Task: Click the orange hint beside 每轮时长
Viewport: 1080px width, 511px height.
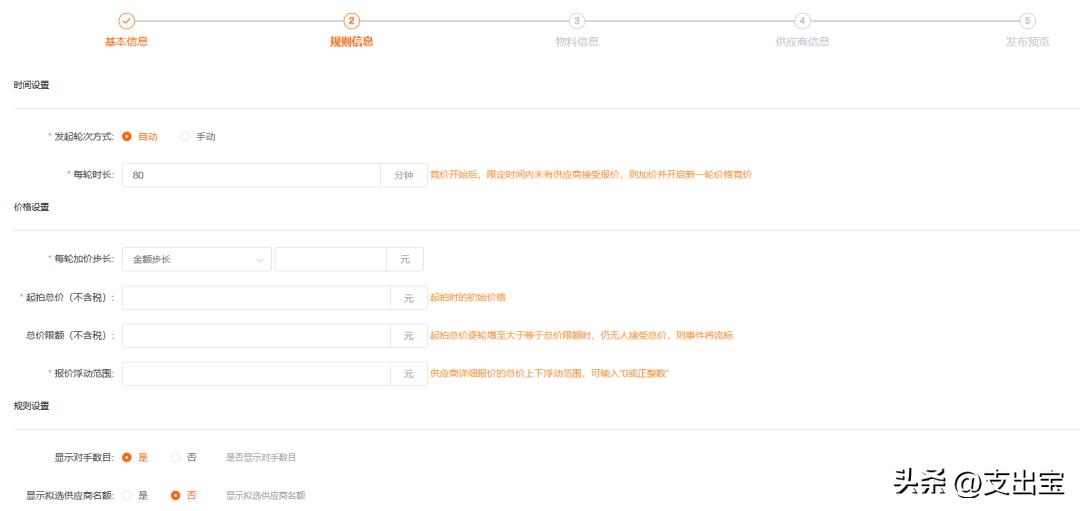Action: coord(591,175)
